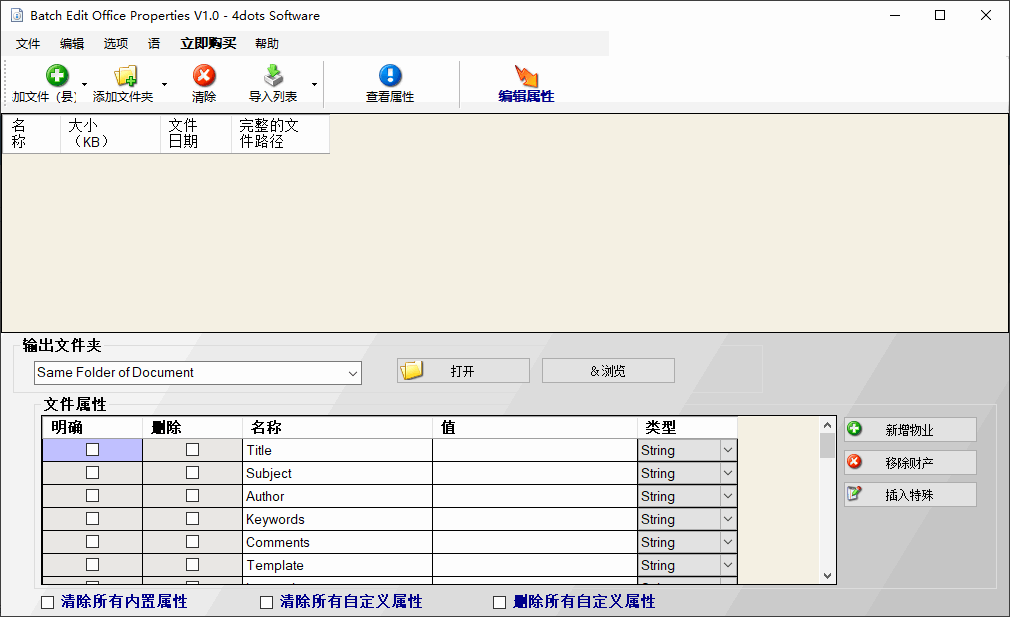Click the 移除财产 remove property button
Viewport: 1010px width, 617px height.
click(x=910, y=462)
